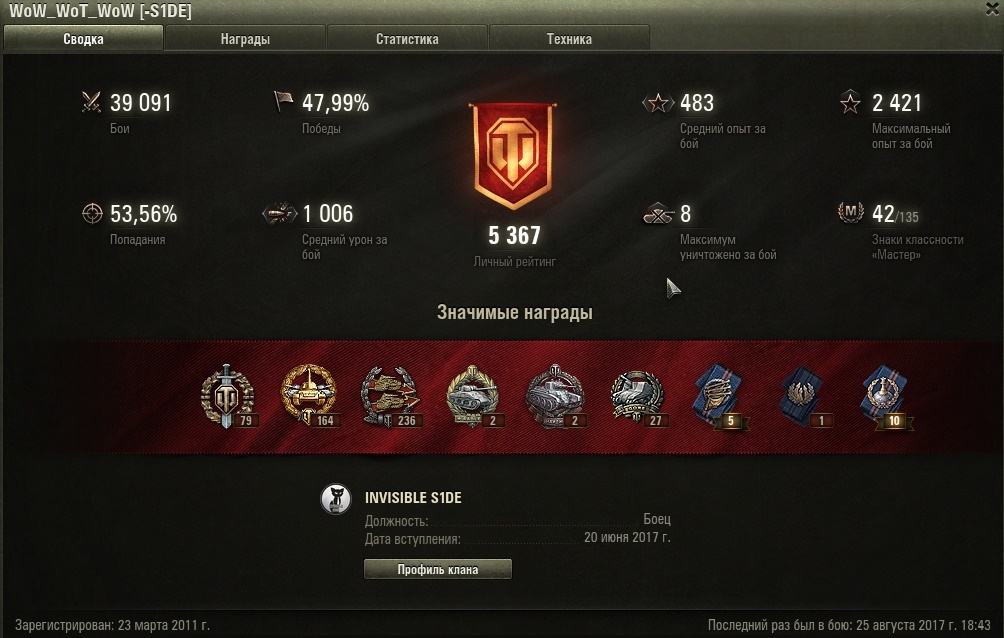Click the crosshair hit ratio icon
1004x638 pixels.
(92, 213)
